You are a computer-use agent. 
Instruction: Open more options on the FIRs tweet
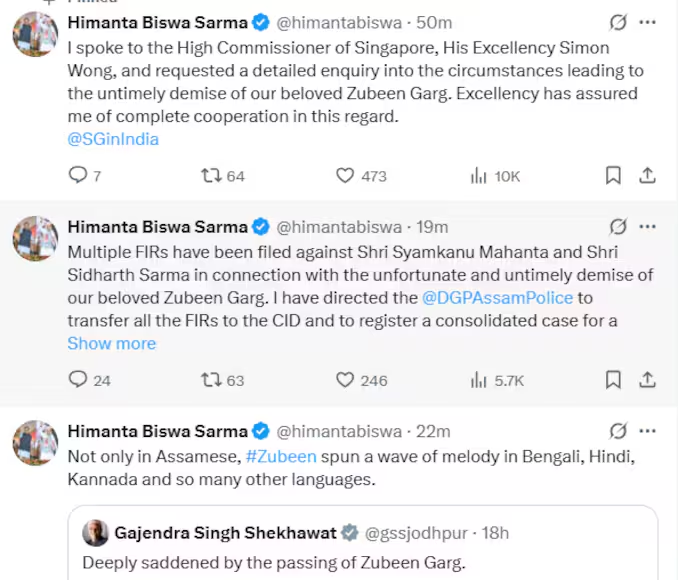648,227
